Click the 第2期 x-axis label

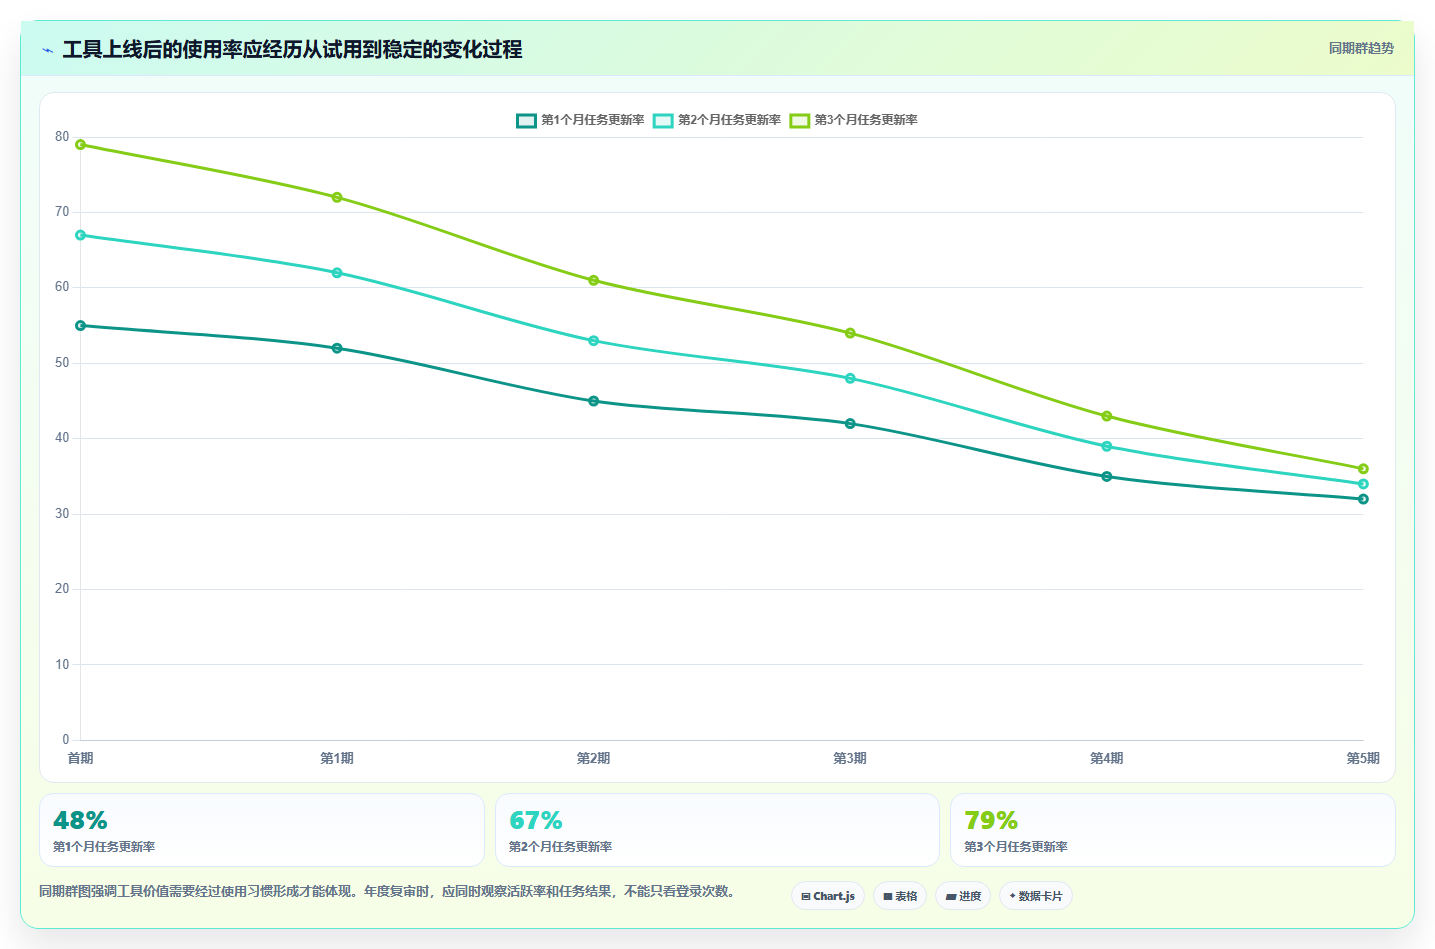(x=594, y=759)
